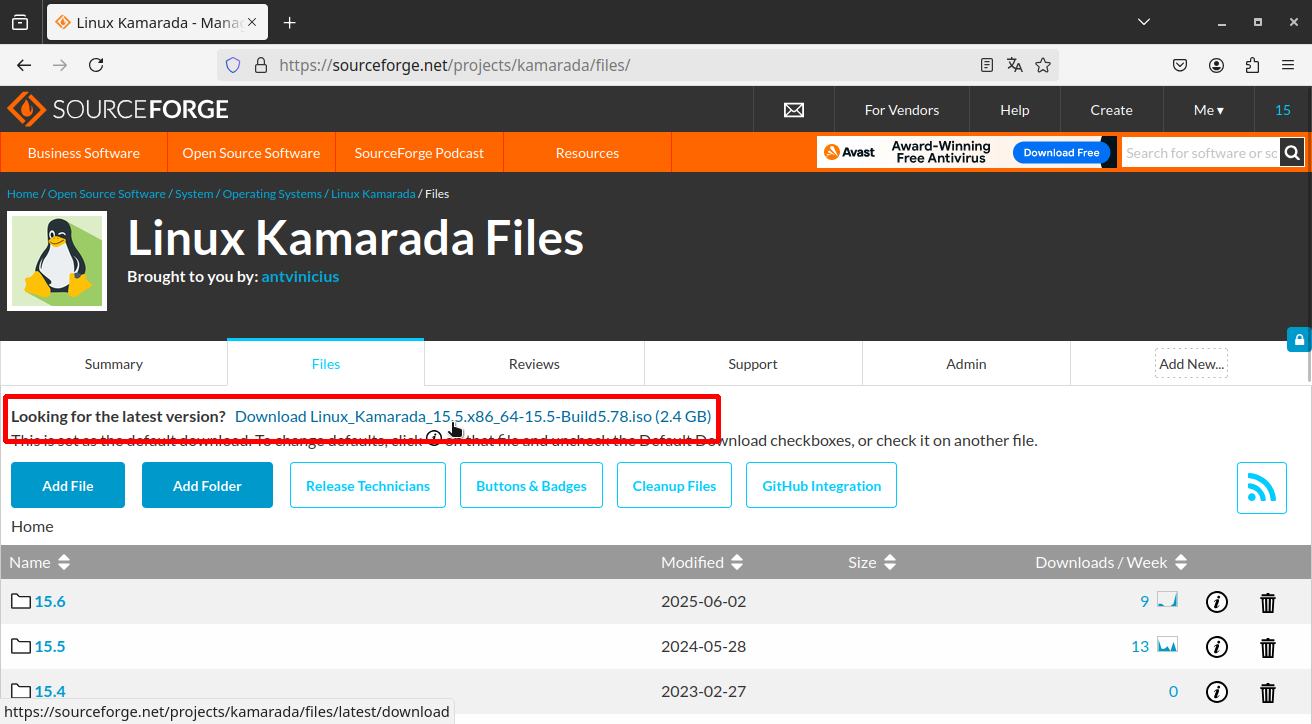Viewport: 1312px width, 724px height.
Task: Sort files by the Modified column
Action: [702, 562]
